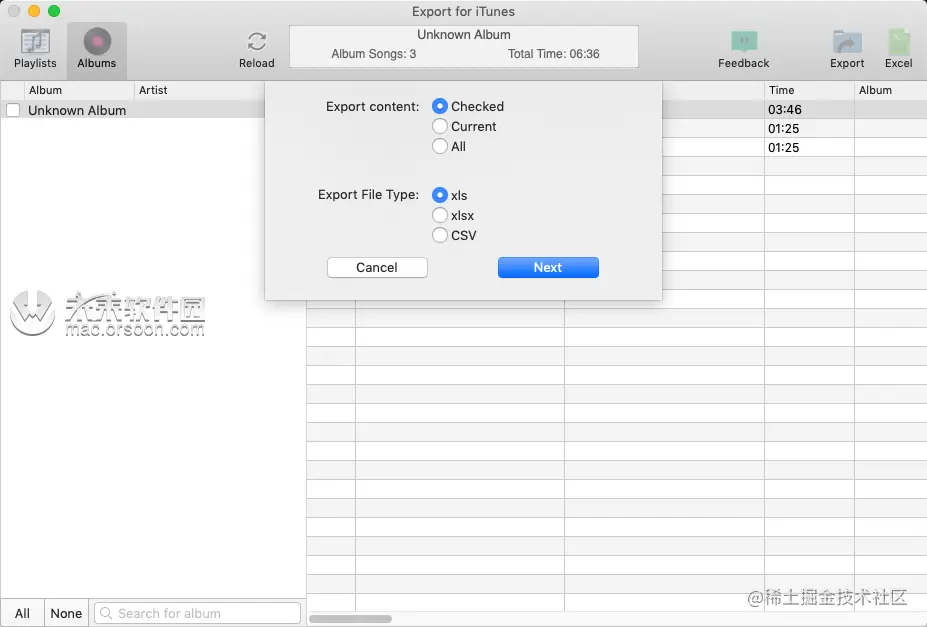The width and height of the screenshot is (927, 627).
Task: Click the Time column header
Action: pos(809,90)
